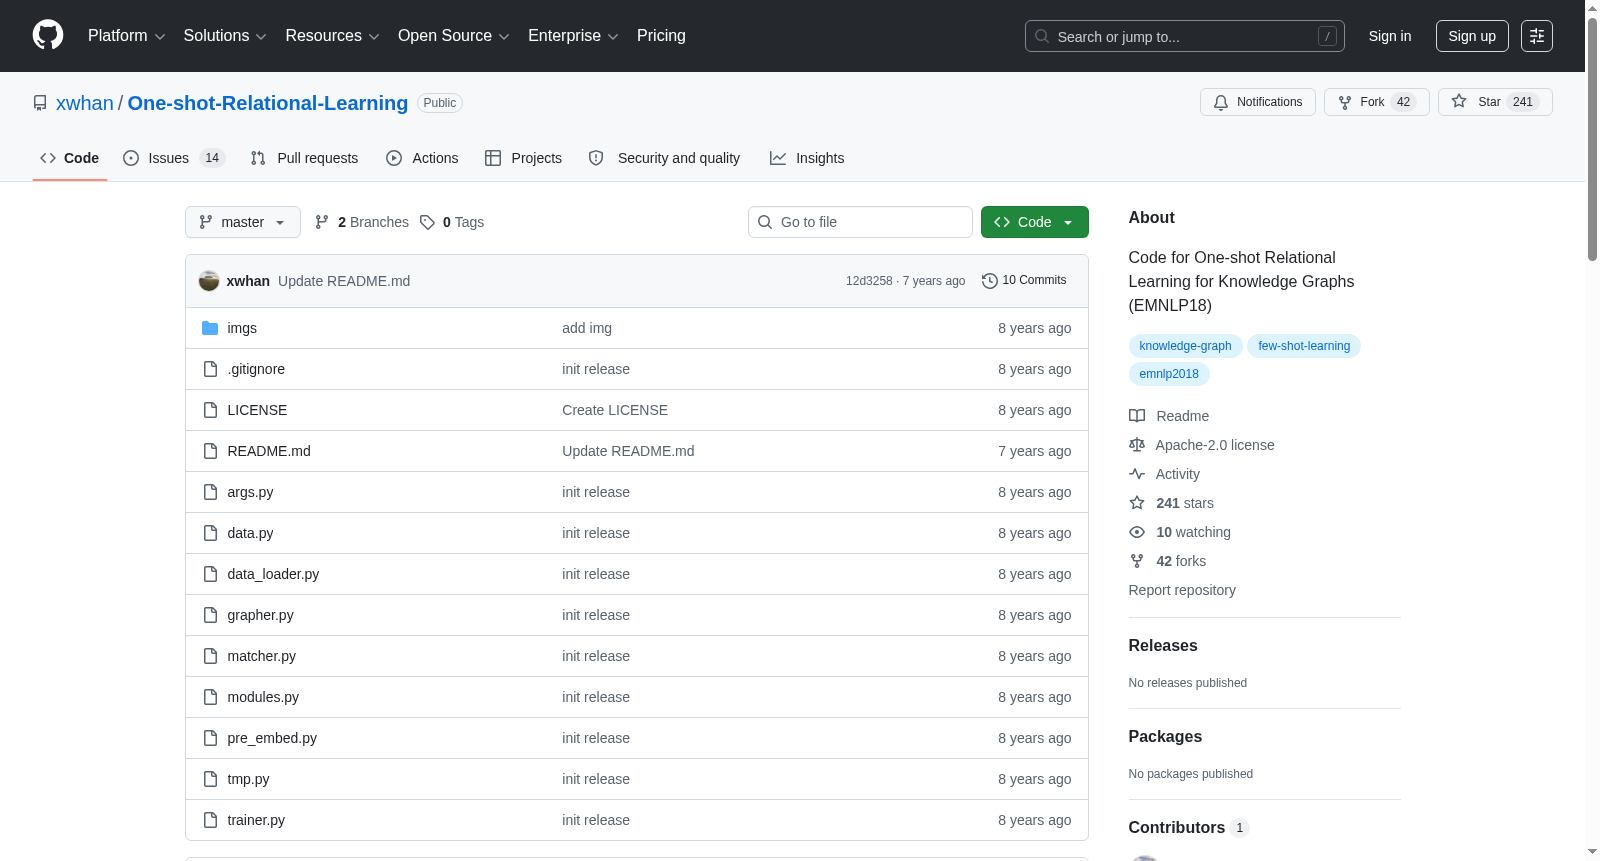Viewport: 1600px width, 861px height.
Task: Expand the Platform menu
Action: tap(127, 36)
